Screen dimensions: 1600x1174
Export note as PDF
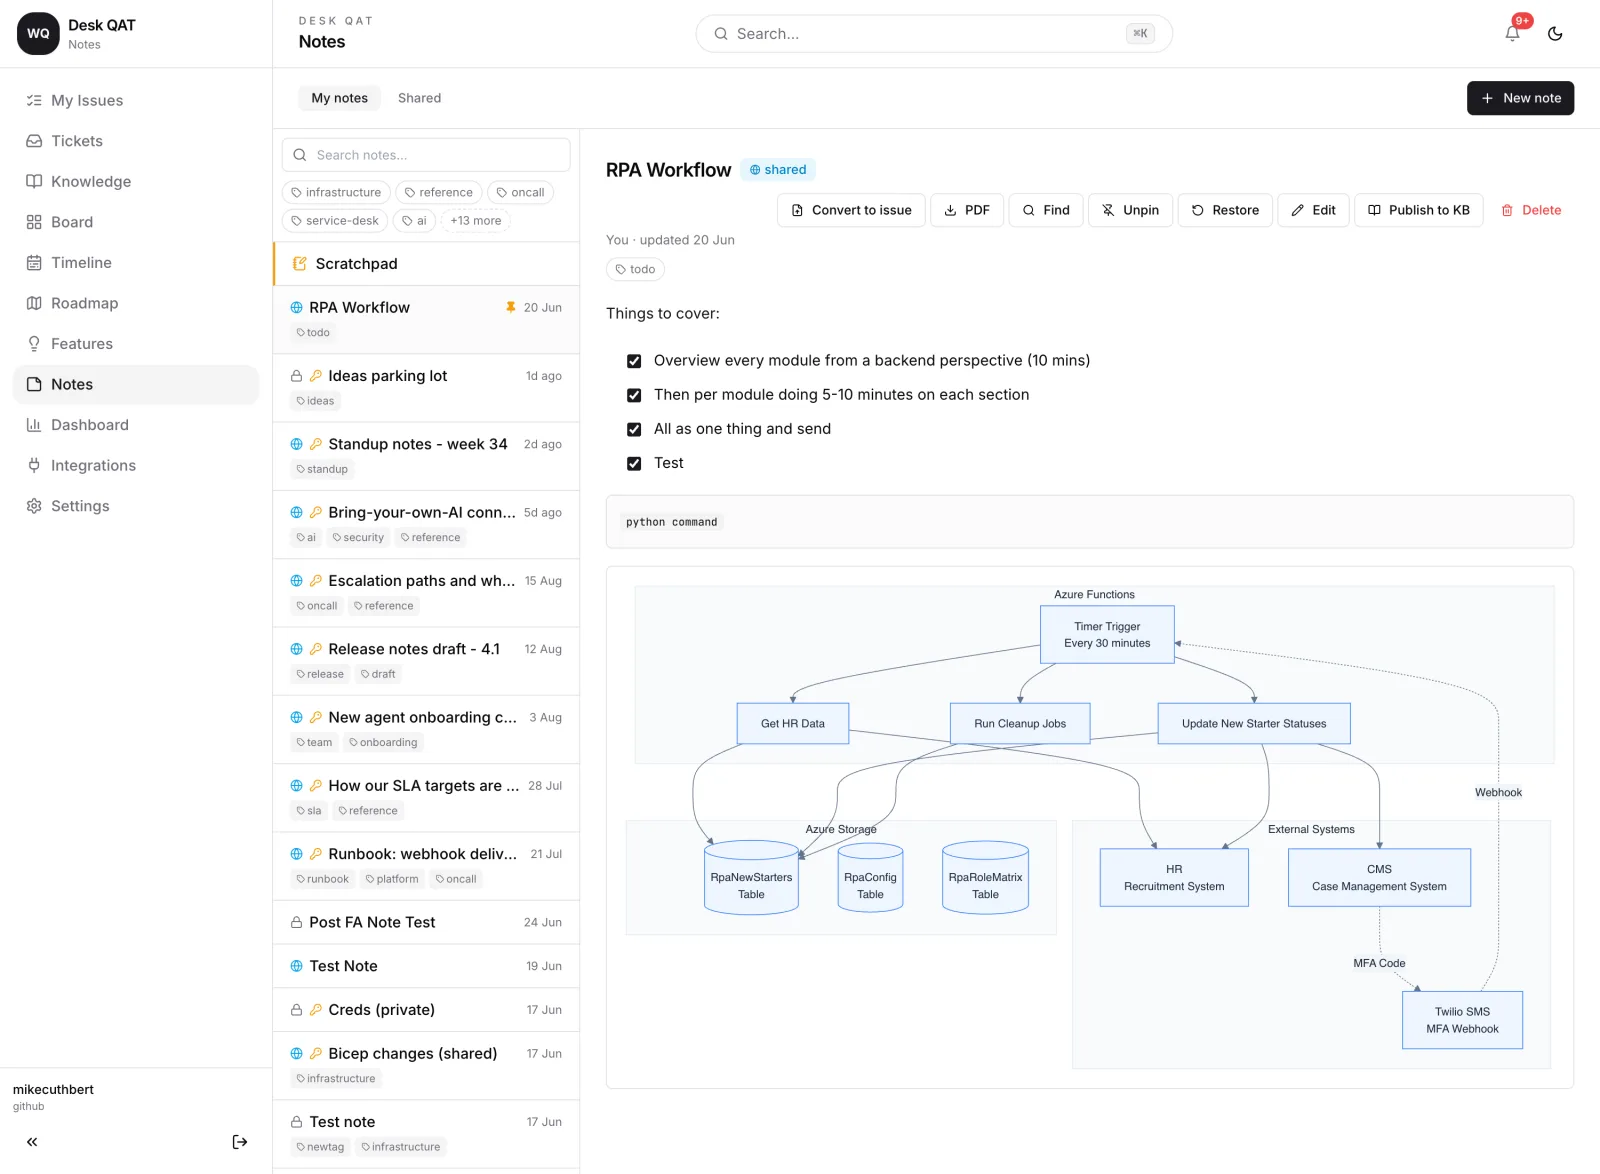tap(967, 210)
